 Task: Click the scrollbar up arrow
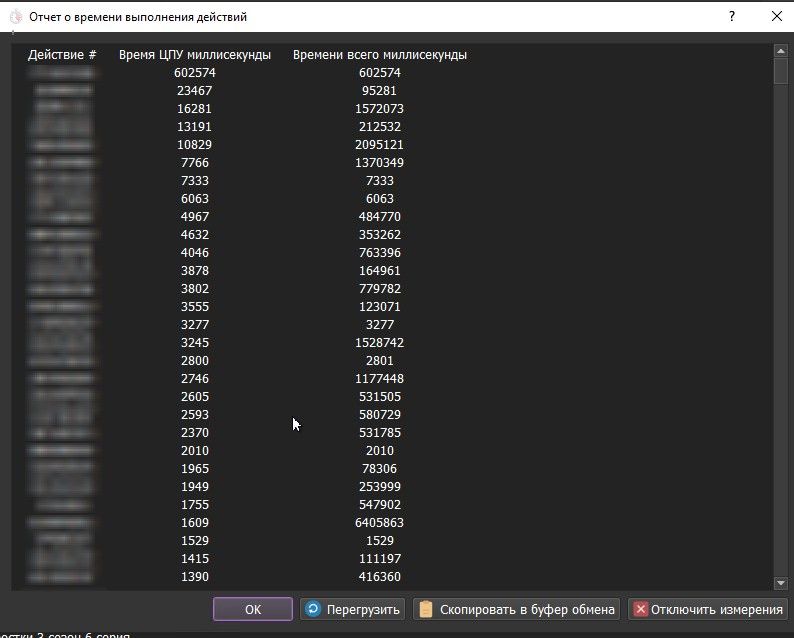point(781,50)
